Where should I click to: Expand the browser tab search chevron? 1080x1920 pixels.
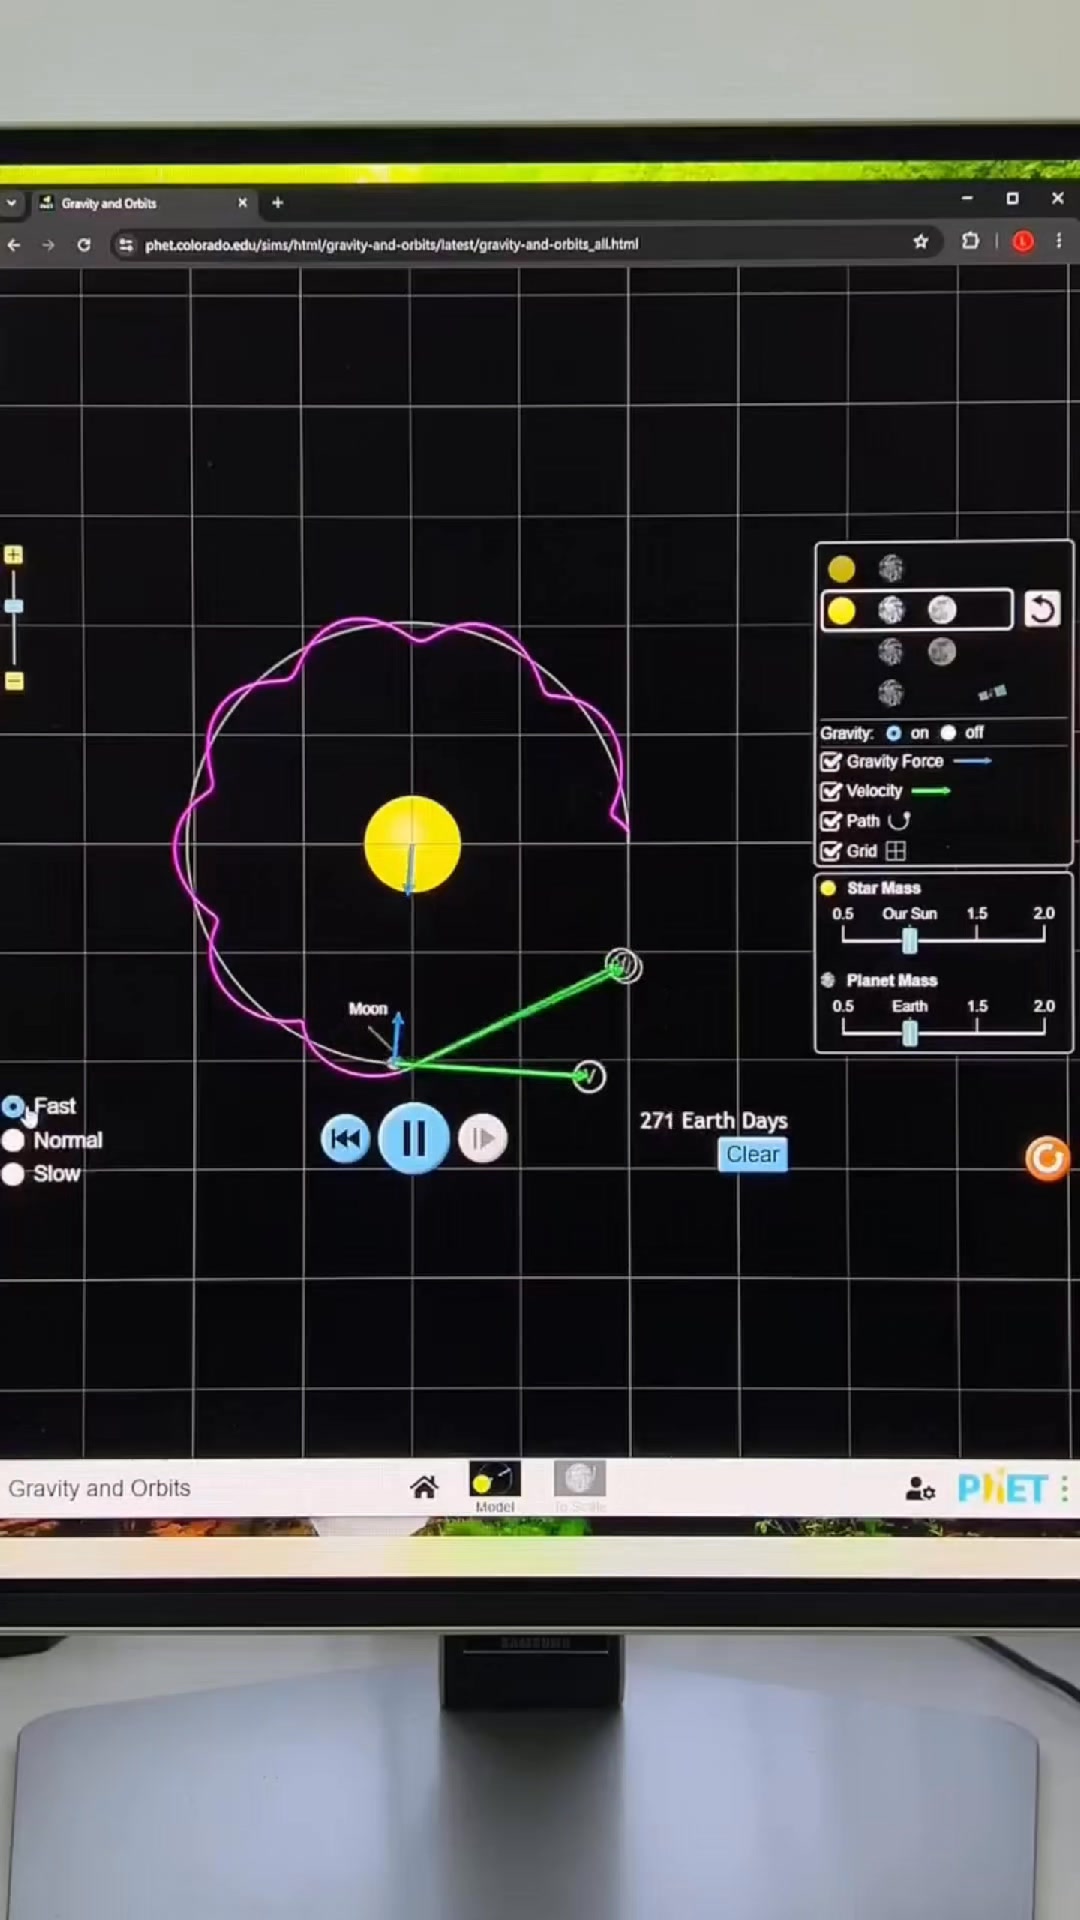[11, 203]
